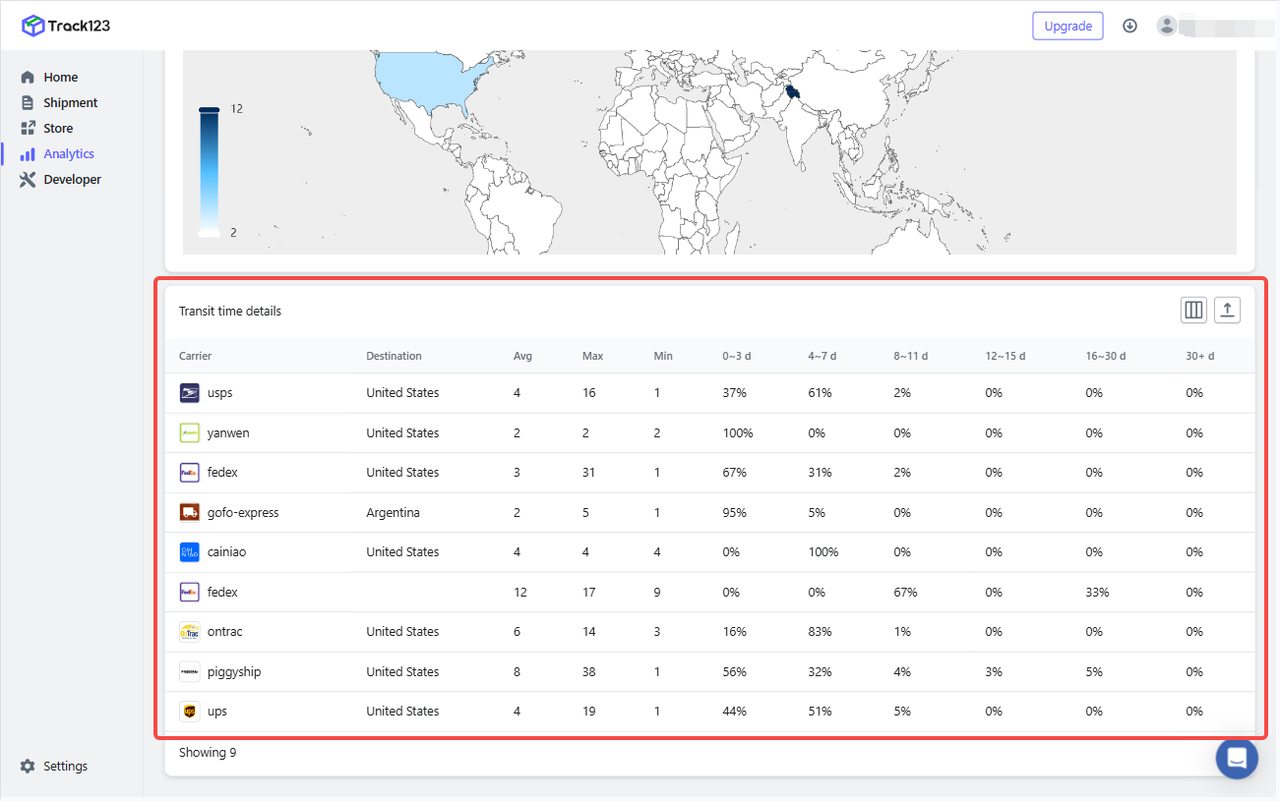Click the Store grid icon

(28, 128)
